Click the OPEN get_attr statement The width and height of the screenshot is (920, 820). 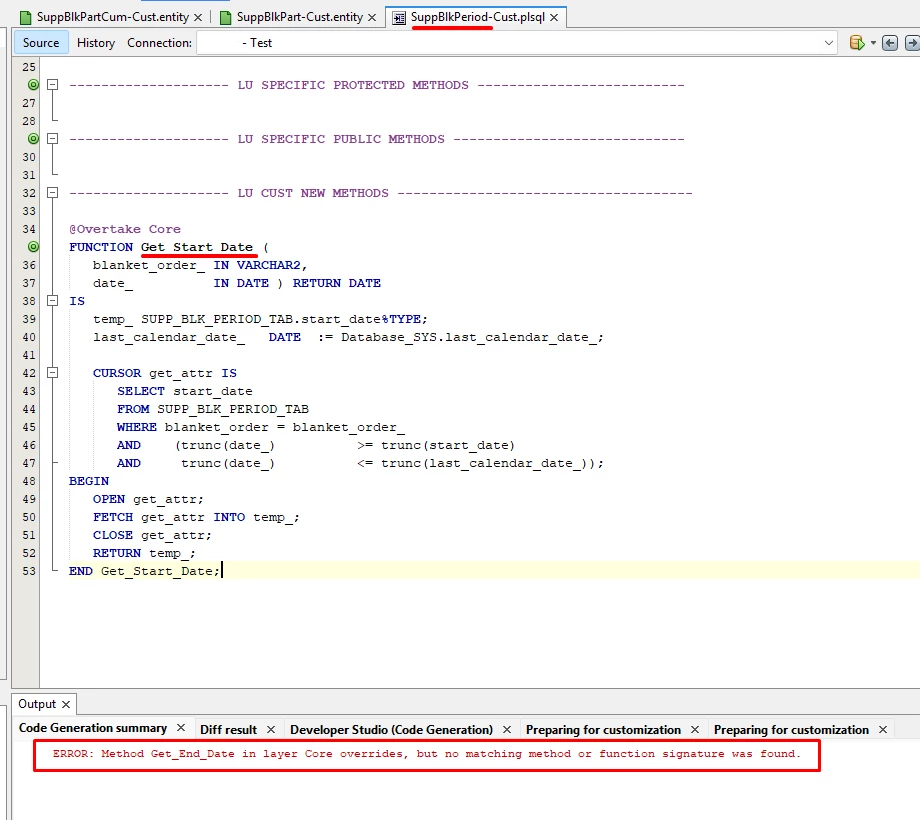point(148,499)
